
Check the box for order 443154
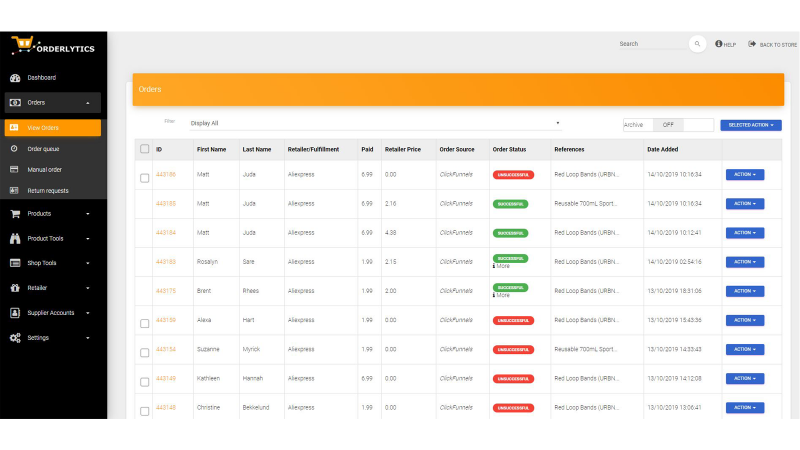coord(144,353)
